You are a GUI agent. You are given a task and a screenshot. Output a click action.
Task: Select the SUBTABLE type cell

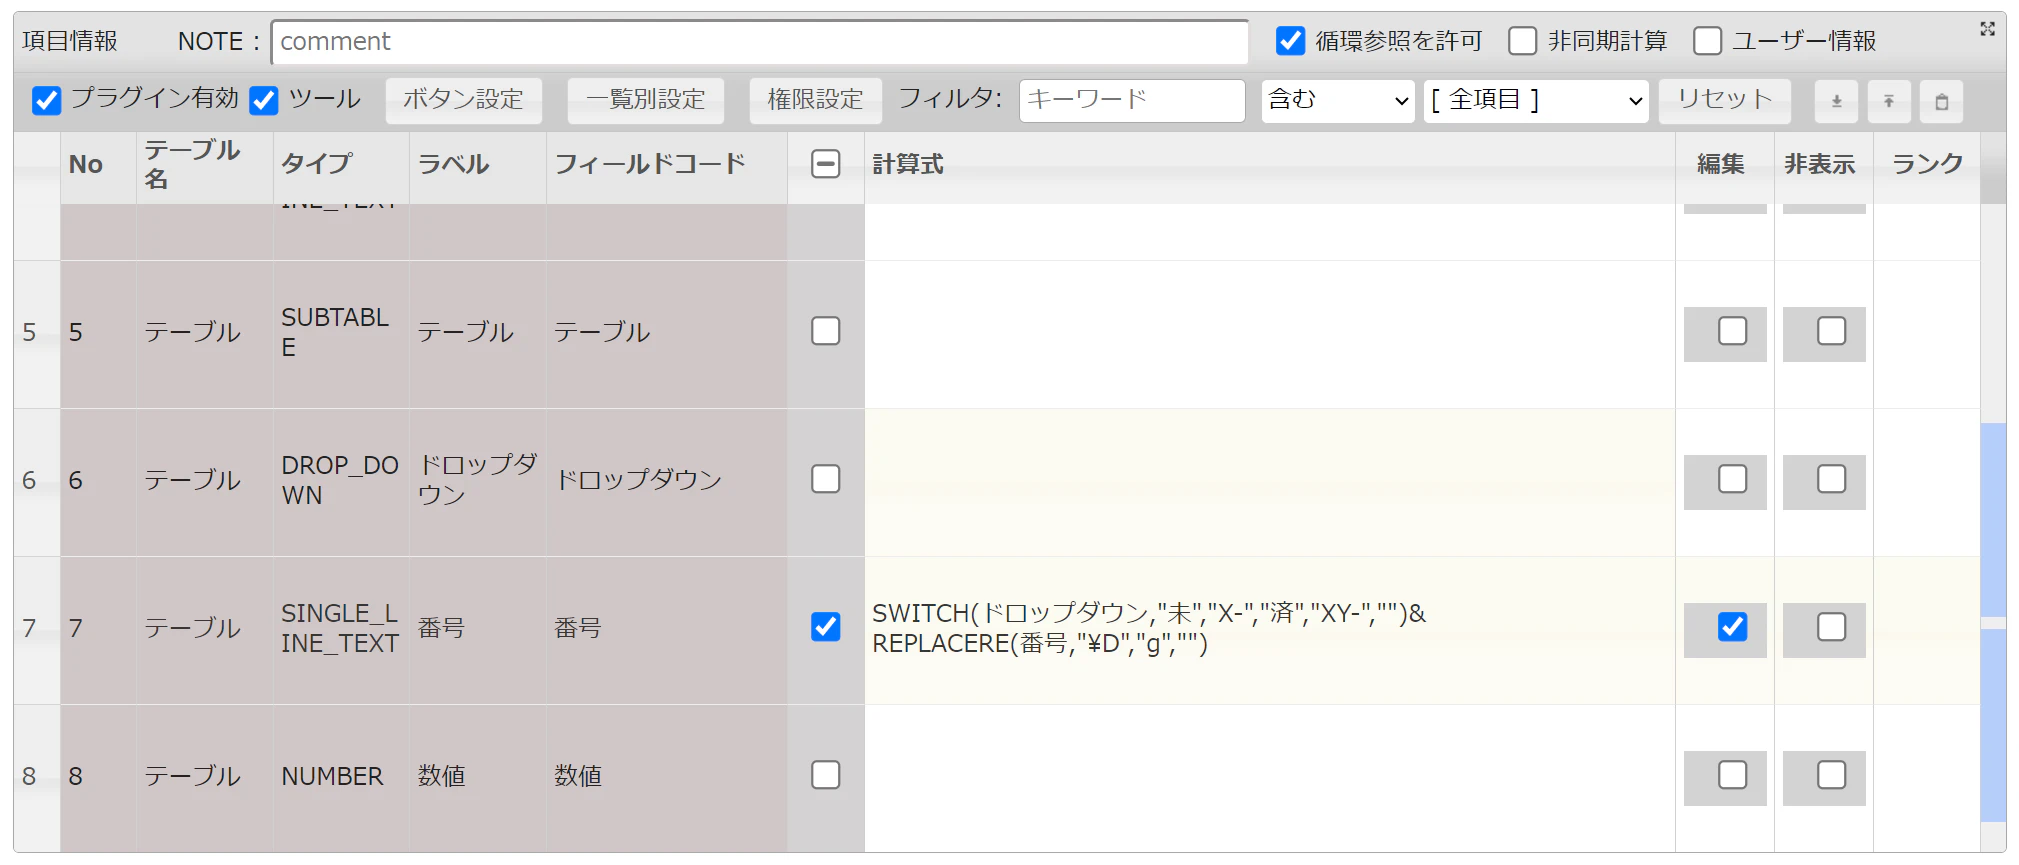[341, 333]
